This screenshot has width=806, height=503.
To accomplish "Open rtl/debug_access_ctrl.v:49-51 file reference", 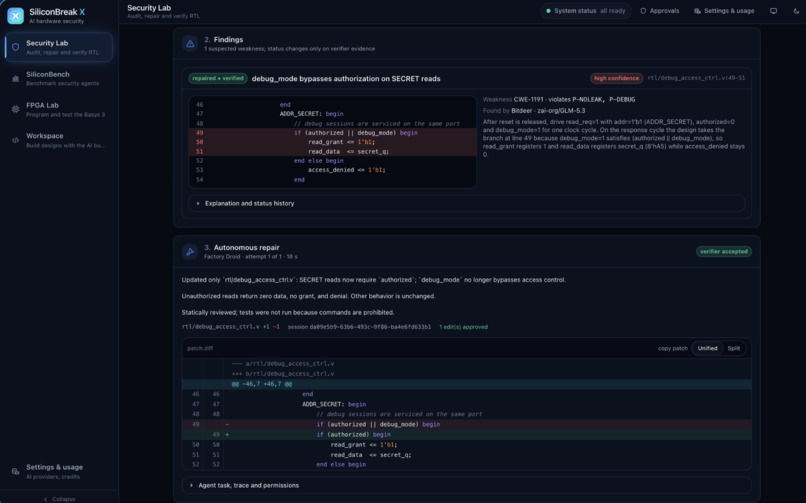I will [696, 78].
